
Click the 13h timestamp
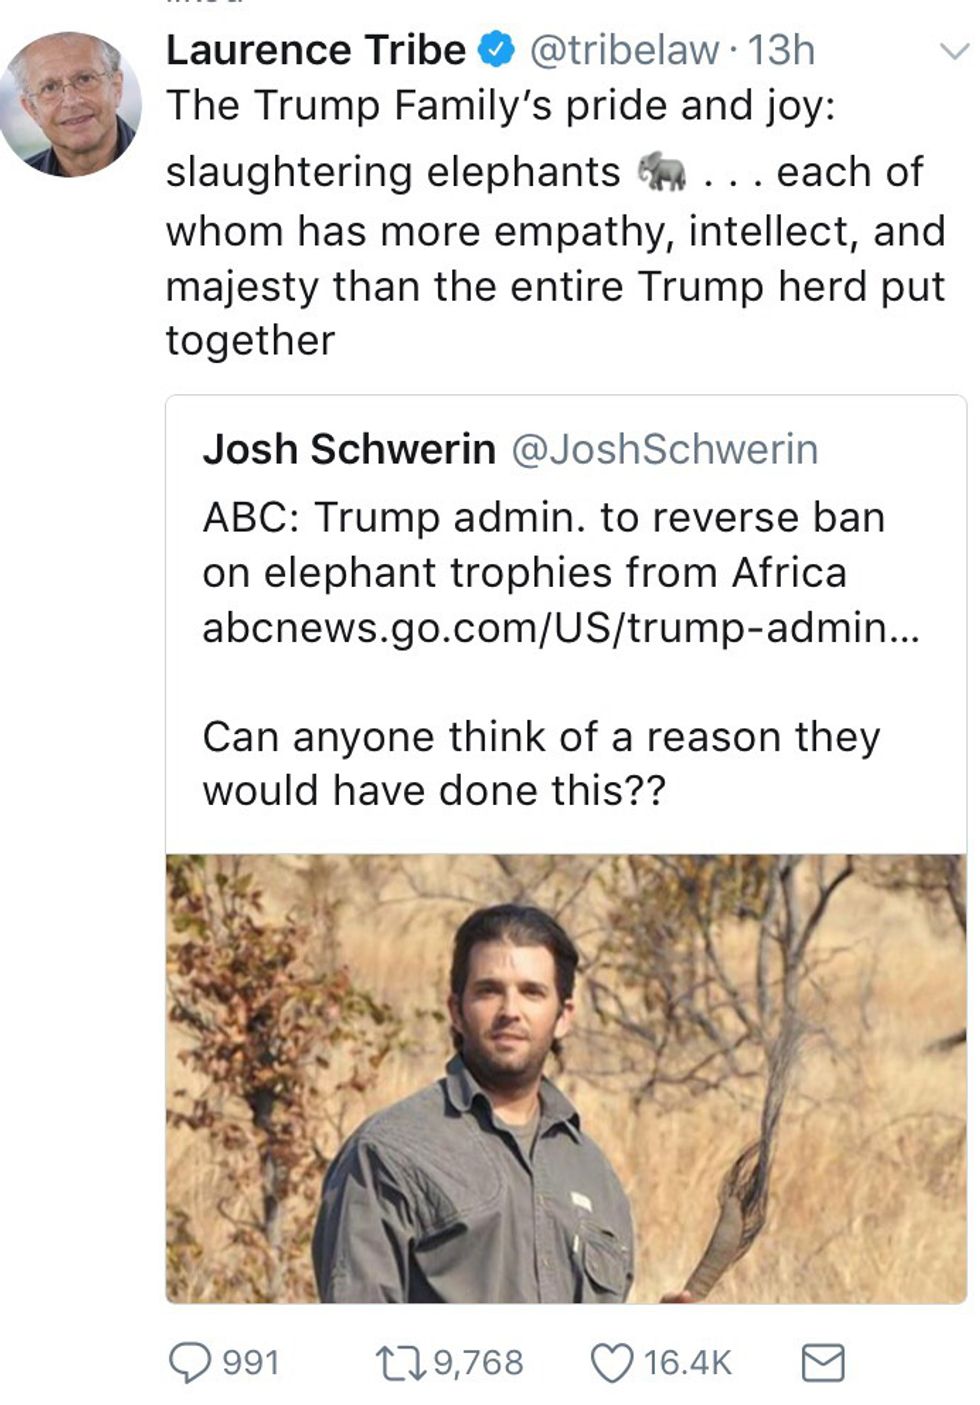click(x=782, y=50)
